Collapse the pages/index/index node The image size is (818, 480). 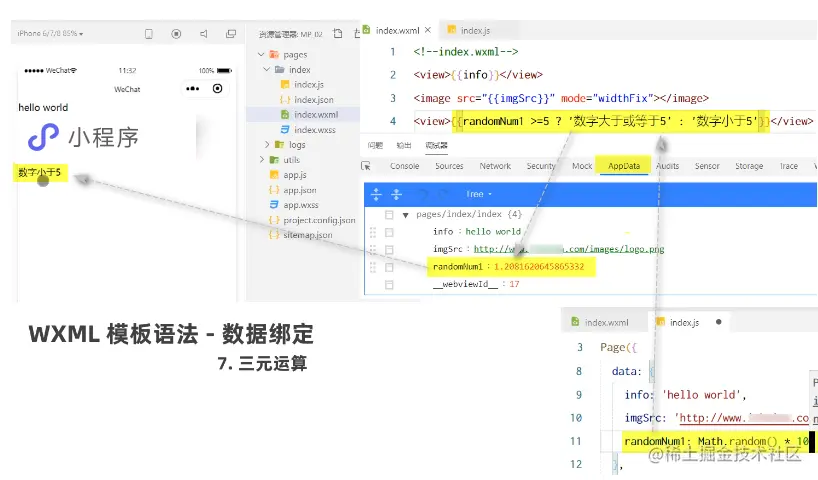coord(405,215)
